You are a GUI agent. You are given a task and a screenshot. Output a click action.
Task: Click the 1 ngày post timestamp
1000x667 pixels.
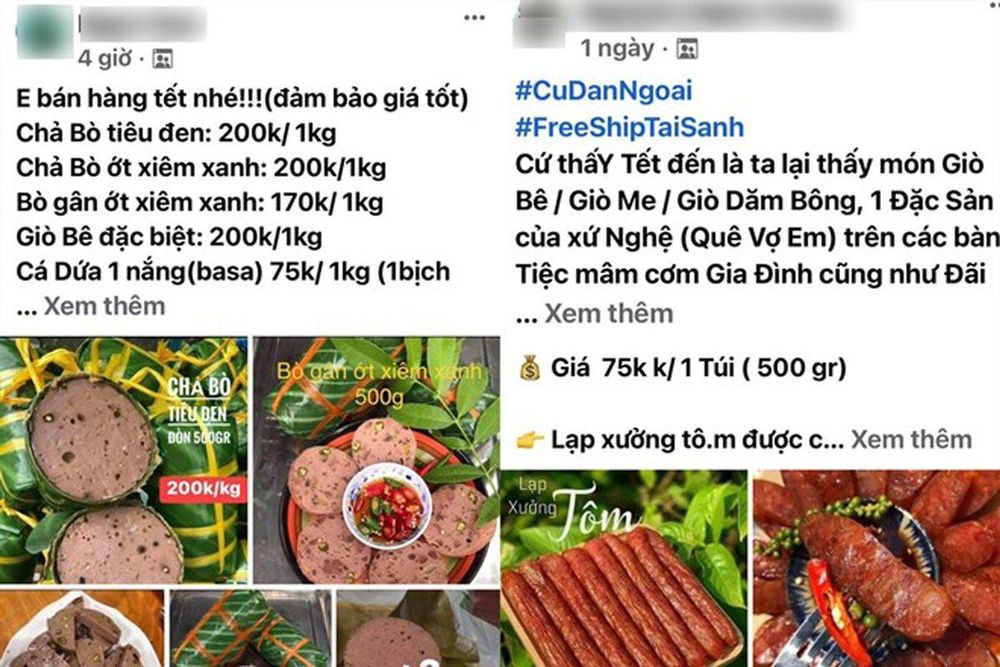pos(617,48)
